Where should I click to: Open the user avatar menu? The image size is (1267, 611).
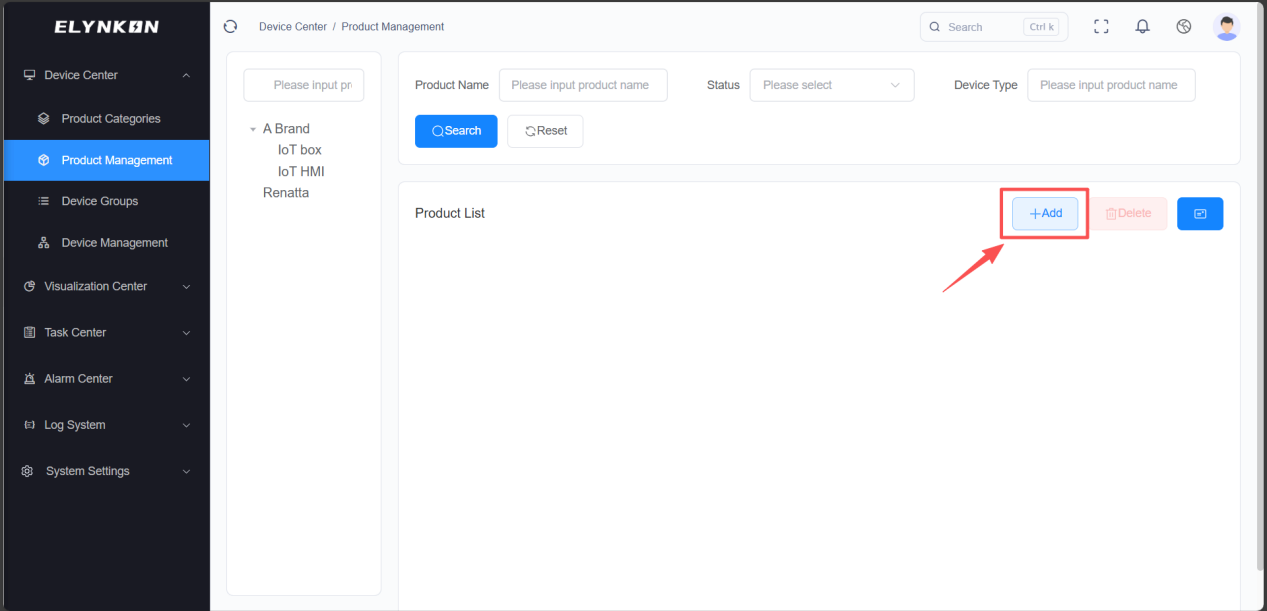[1226, 27]
